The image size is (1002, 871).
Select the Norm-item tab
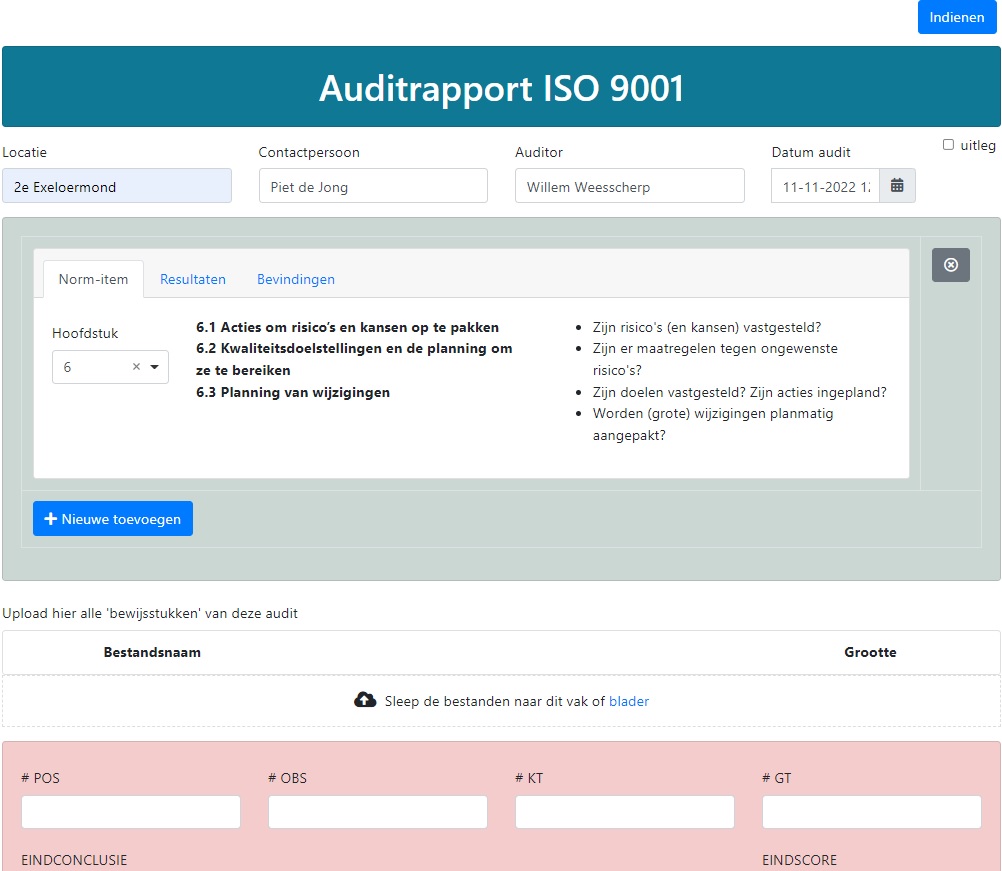(x=93, y=279)
